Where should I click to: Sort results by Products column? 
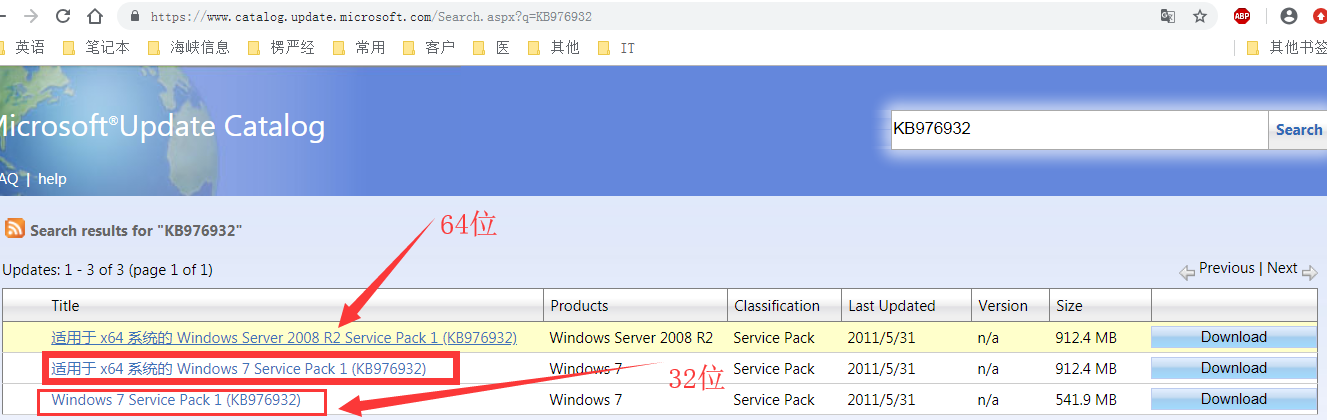click(x=579, y=306)
